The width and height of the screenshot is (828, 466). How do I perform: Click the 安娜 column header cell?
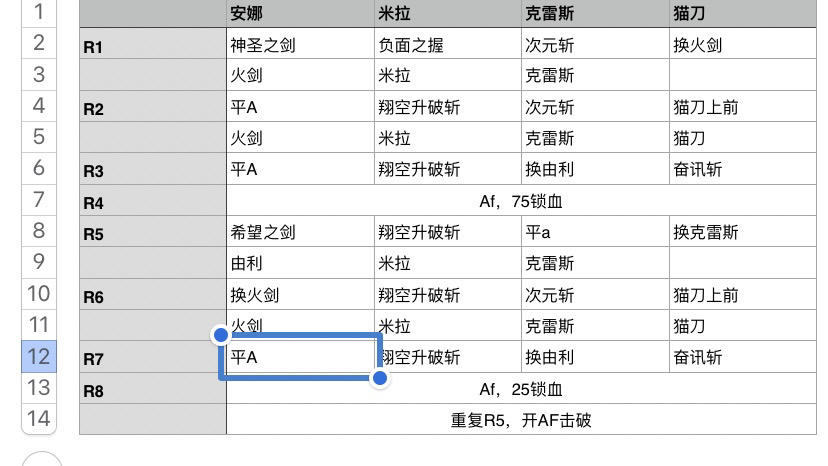300,13
